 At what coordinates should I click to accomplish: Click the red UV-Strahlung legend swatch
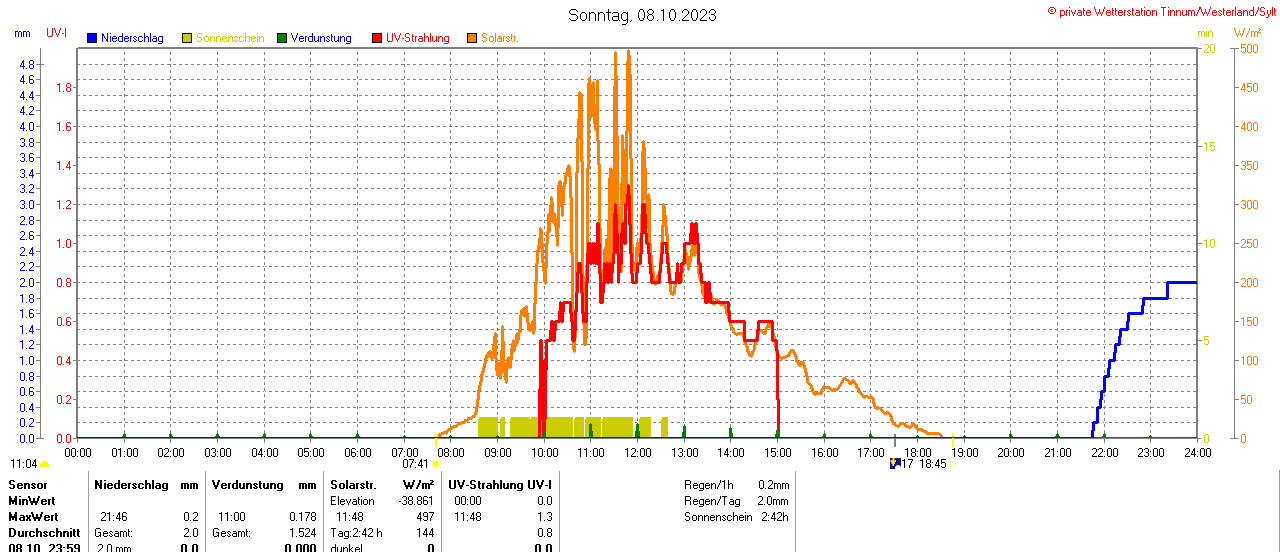coord(377,38)
